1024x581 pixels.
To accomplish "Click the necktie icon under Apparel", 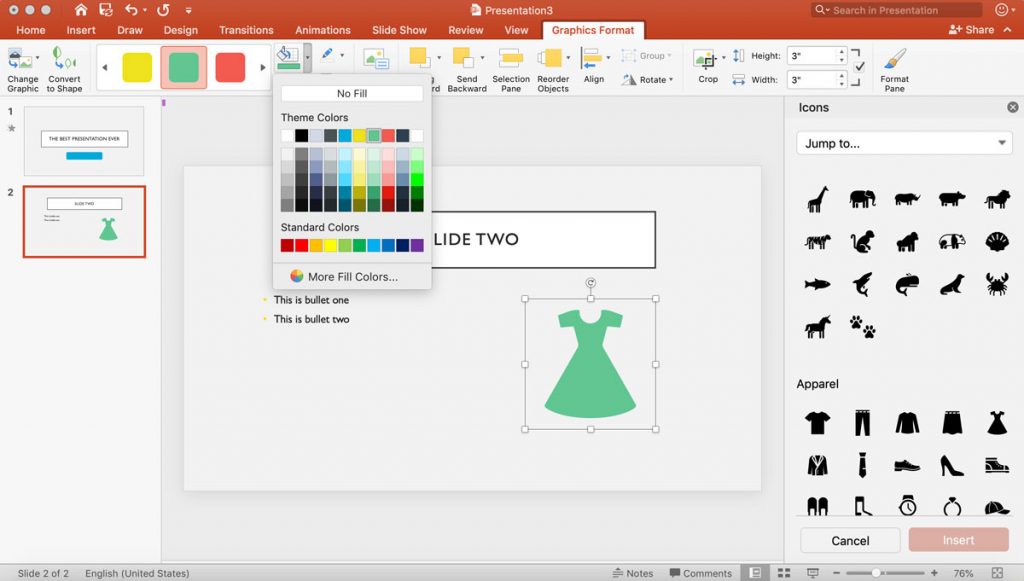I will click(x=862, y=464).
